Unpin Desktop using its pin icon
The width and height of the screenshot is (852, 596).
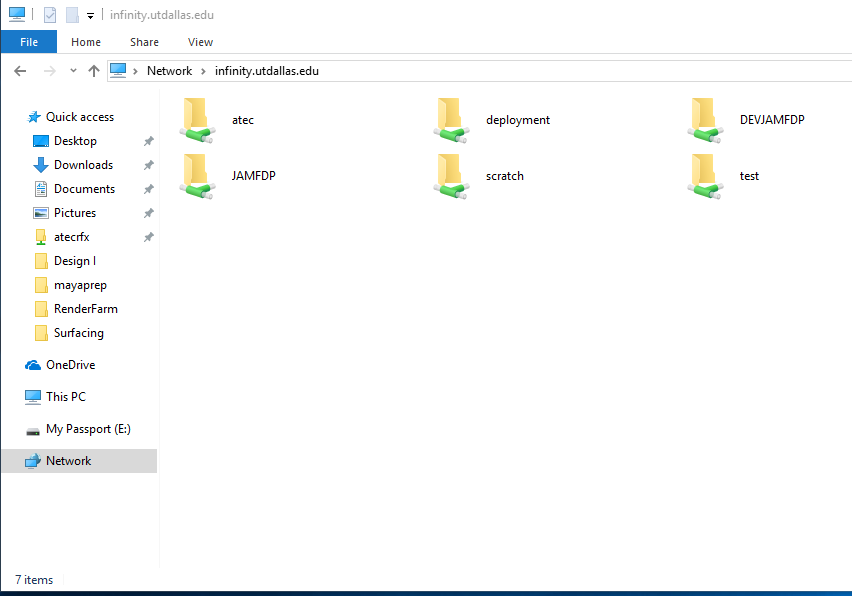[148, 141]
